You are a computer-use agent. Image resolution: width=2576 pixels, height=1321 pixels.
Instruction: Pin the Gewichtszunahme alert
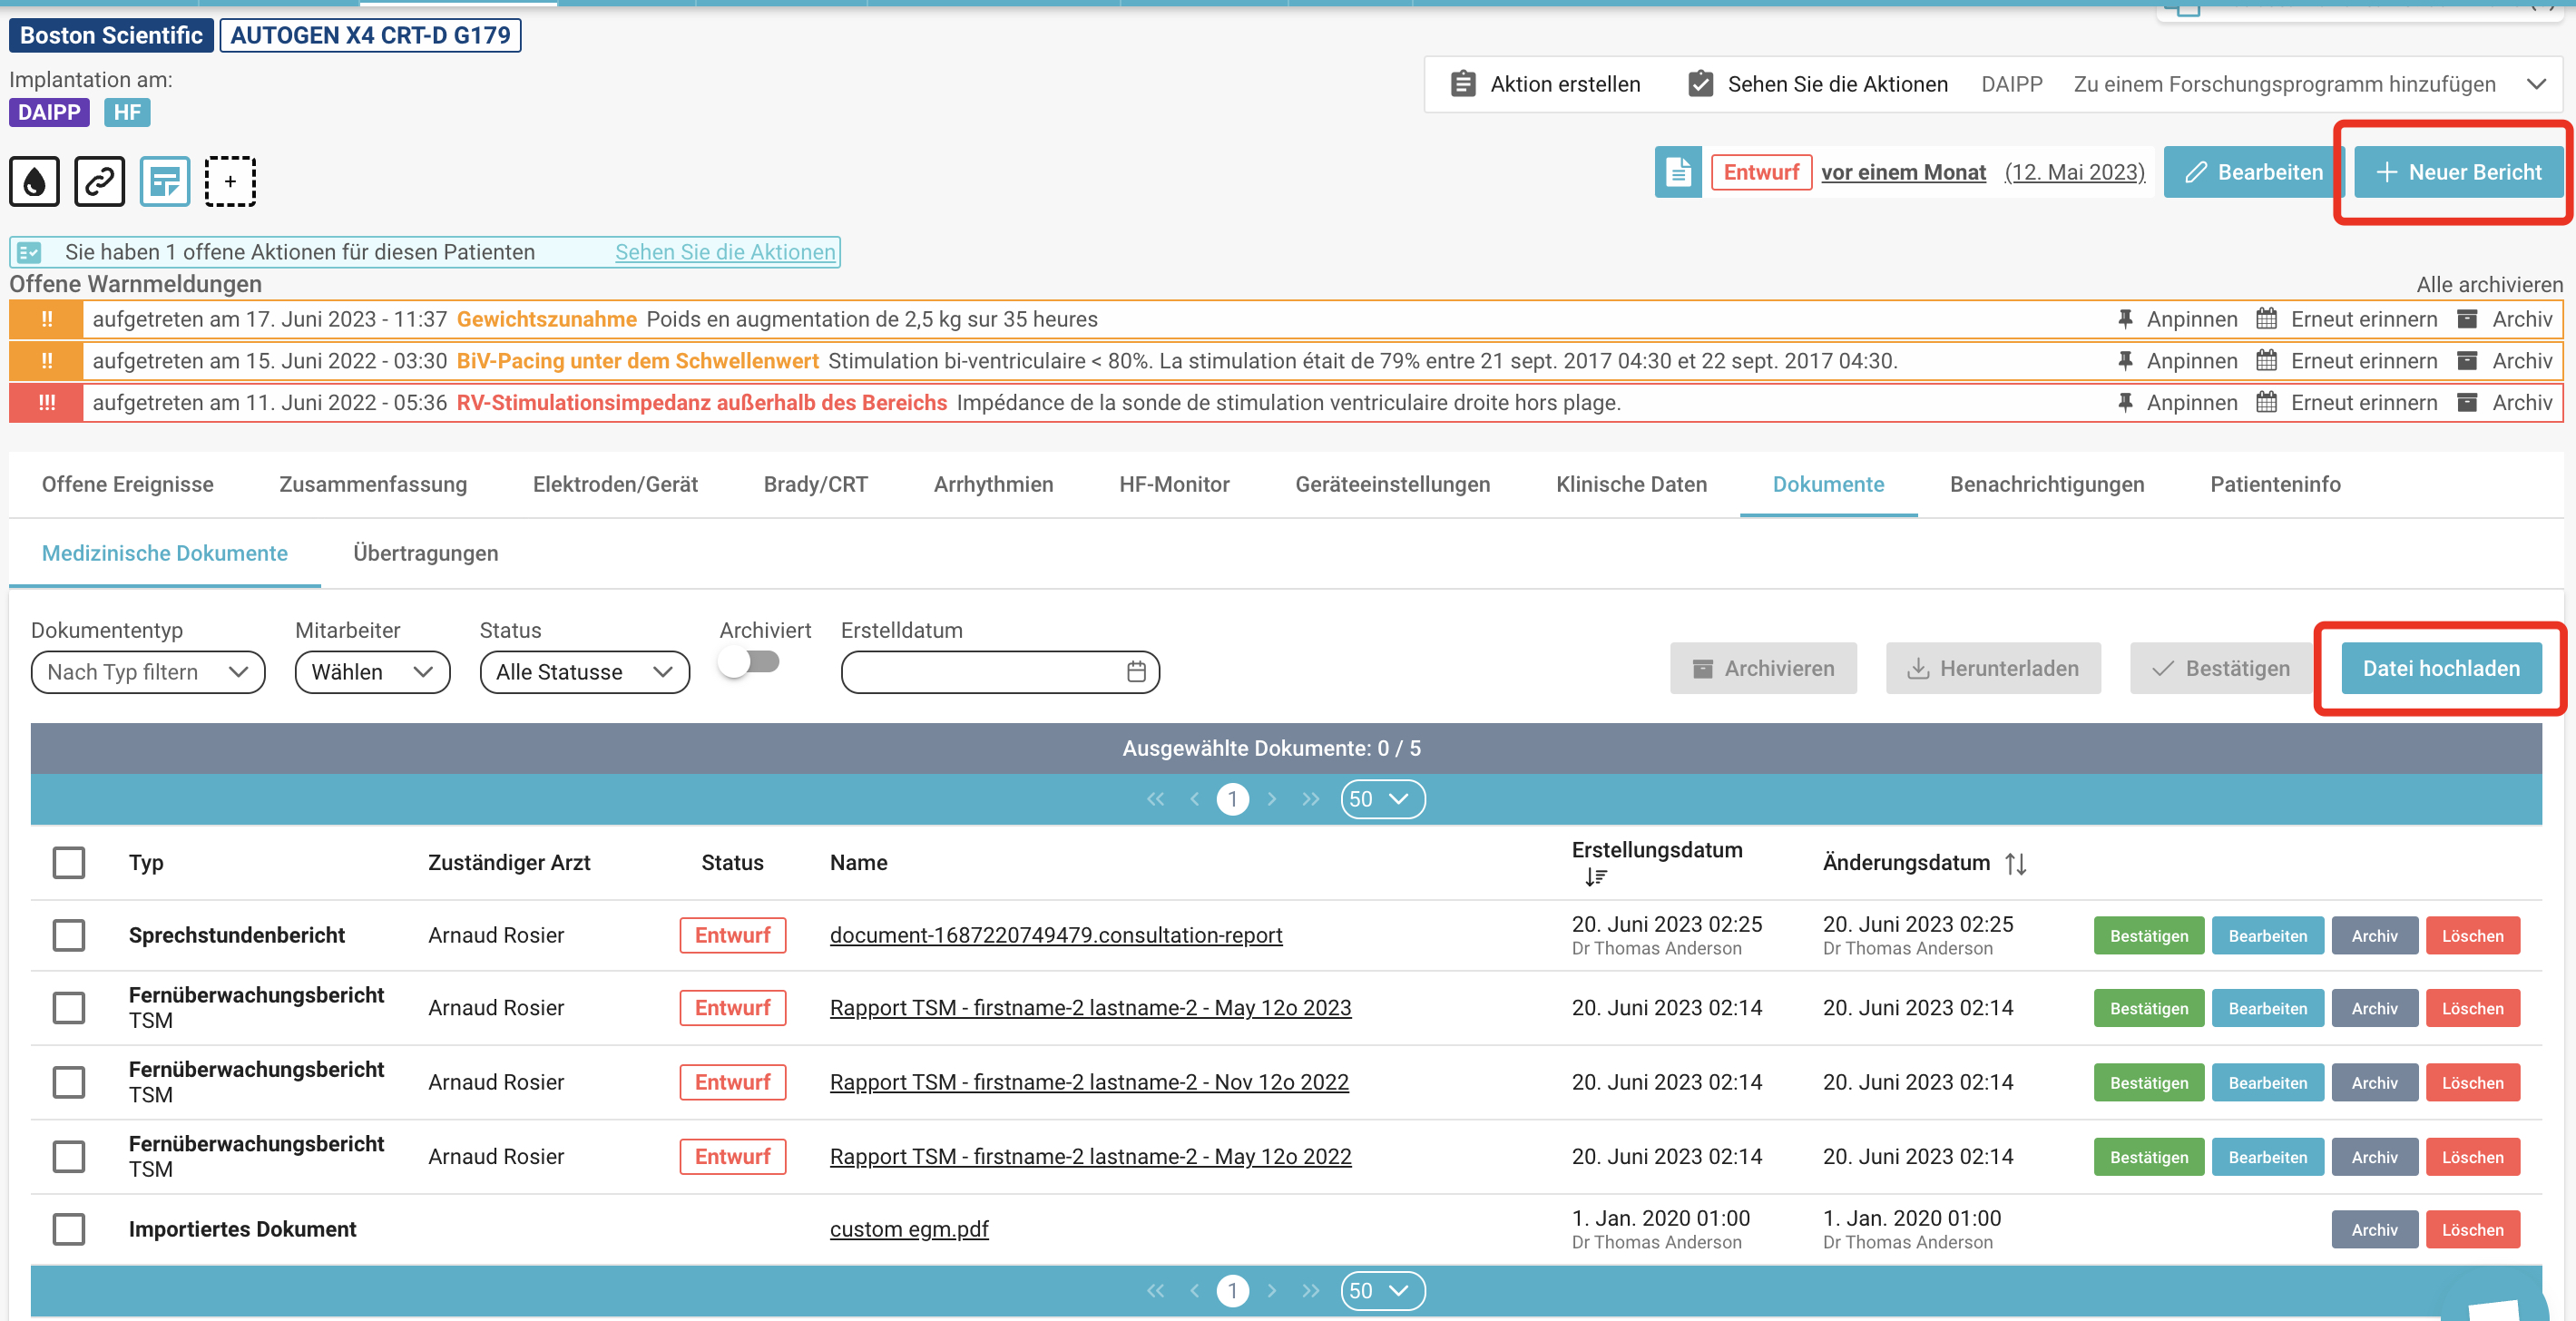coord(2125,319)
